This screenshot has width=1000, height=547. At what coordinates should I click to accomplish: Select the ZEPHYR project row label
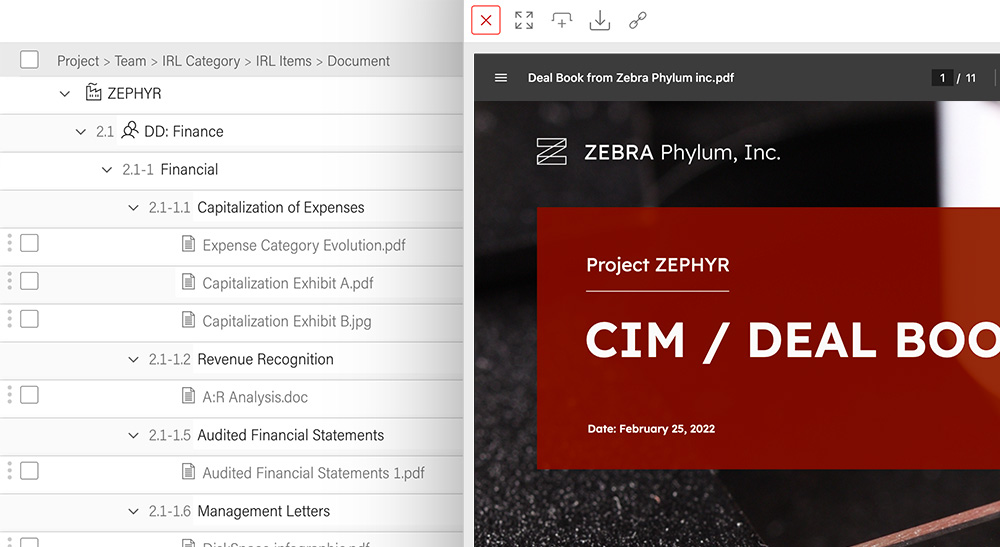(x=134, y=93)
